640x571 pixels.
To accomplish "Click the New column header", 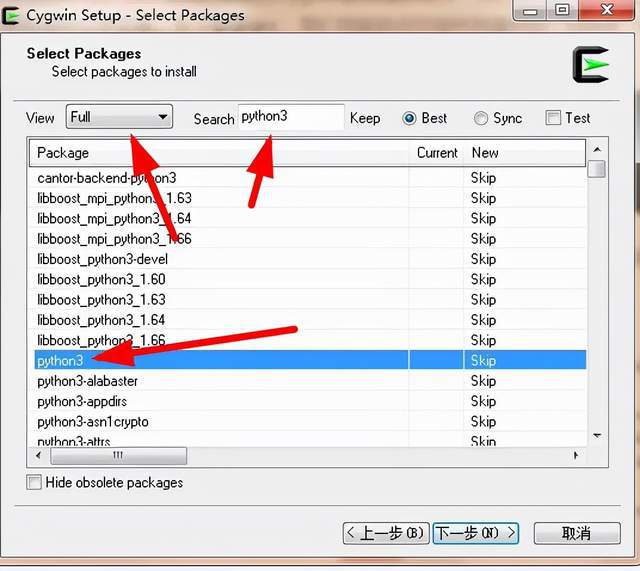I will tap(524, 153).
